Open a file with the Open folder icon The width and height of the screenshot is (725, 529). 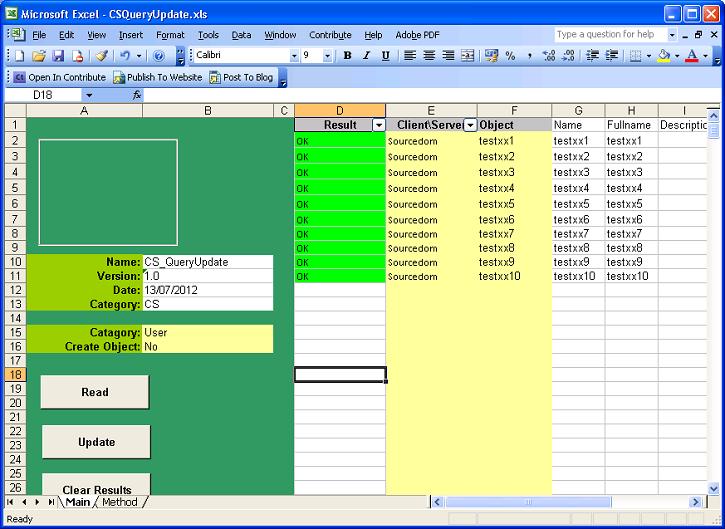point(39,56)
